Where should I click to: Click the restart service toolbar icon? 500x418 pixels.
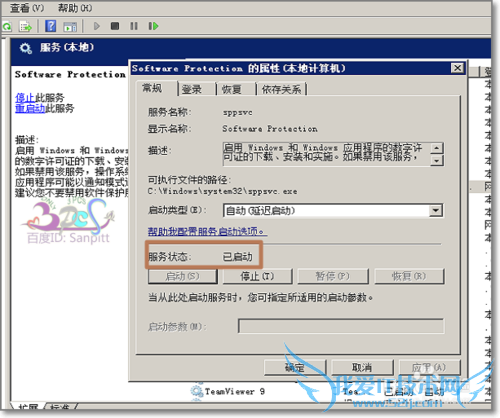pyautogui.click(x=153, y=26)
